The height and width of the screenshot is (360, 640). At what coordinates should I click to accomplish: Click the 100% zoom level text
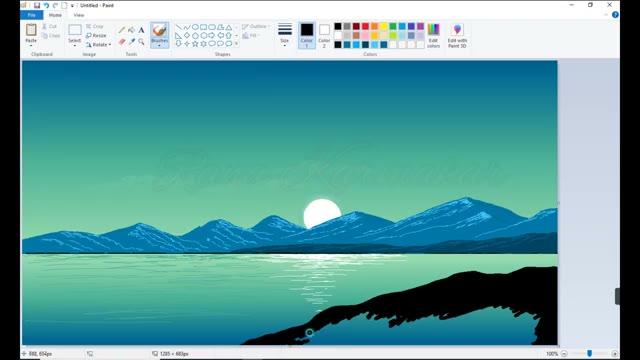pyautogui.click(x=552, y=354)
